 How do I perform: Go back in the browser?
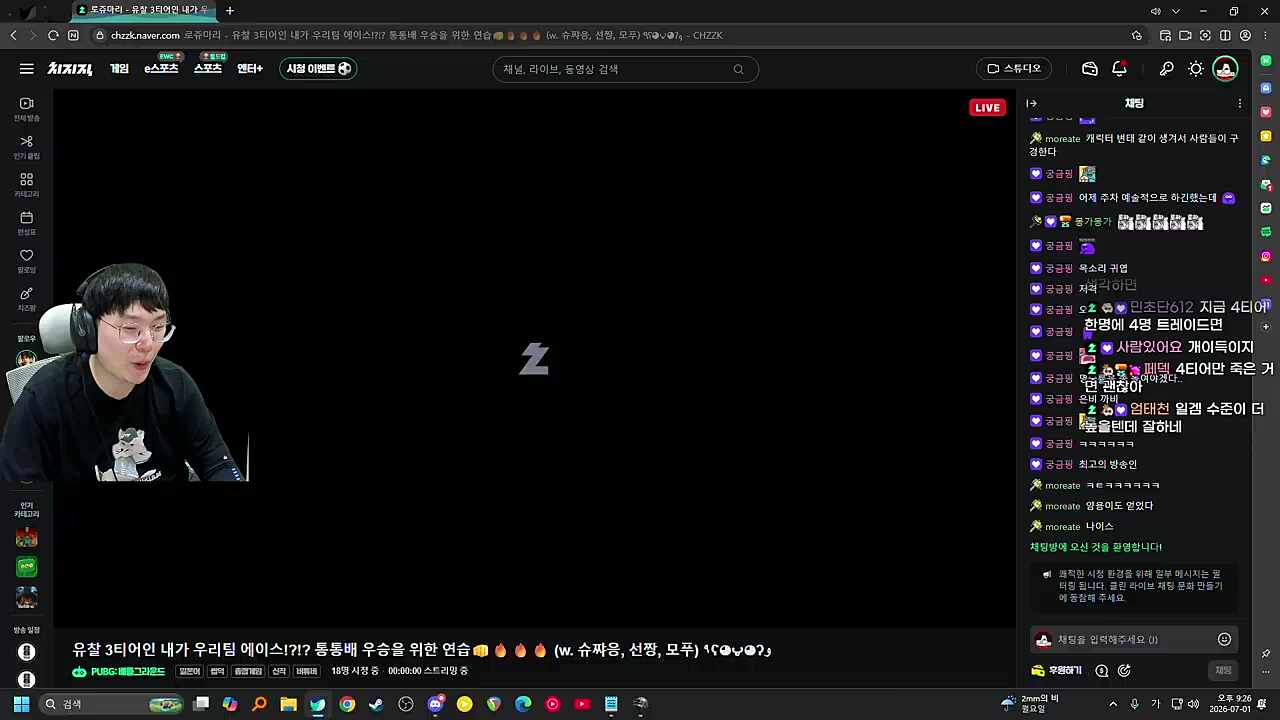tap(13, 35)
